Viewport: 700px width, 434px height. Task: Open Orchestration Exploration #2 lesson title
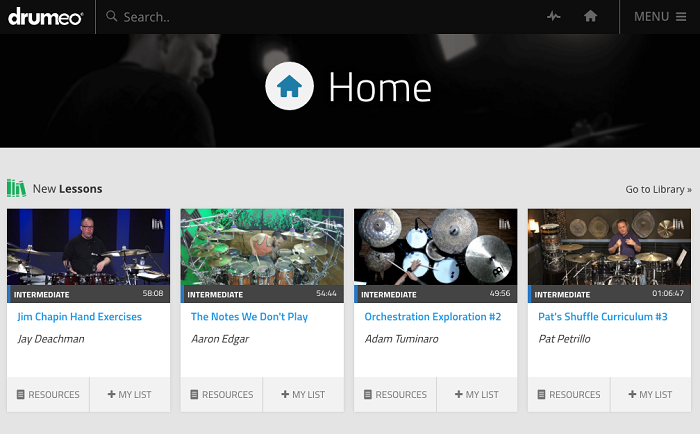click(433, 317)
